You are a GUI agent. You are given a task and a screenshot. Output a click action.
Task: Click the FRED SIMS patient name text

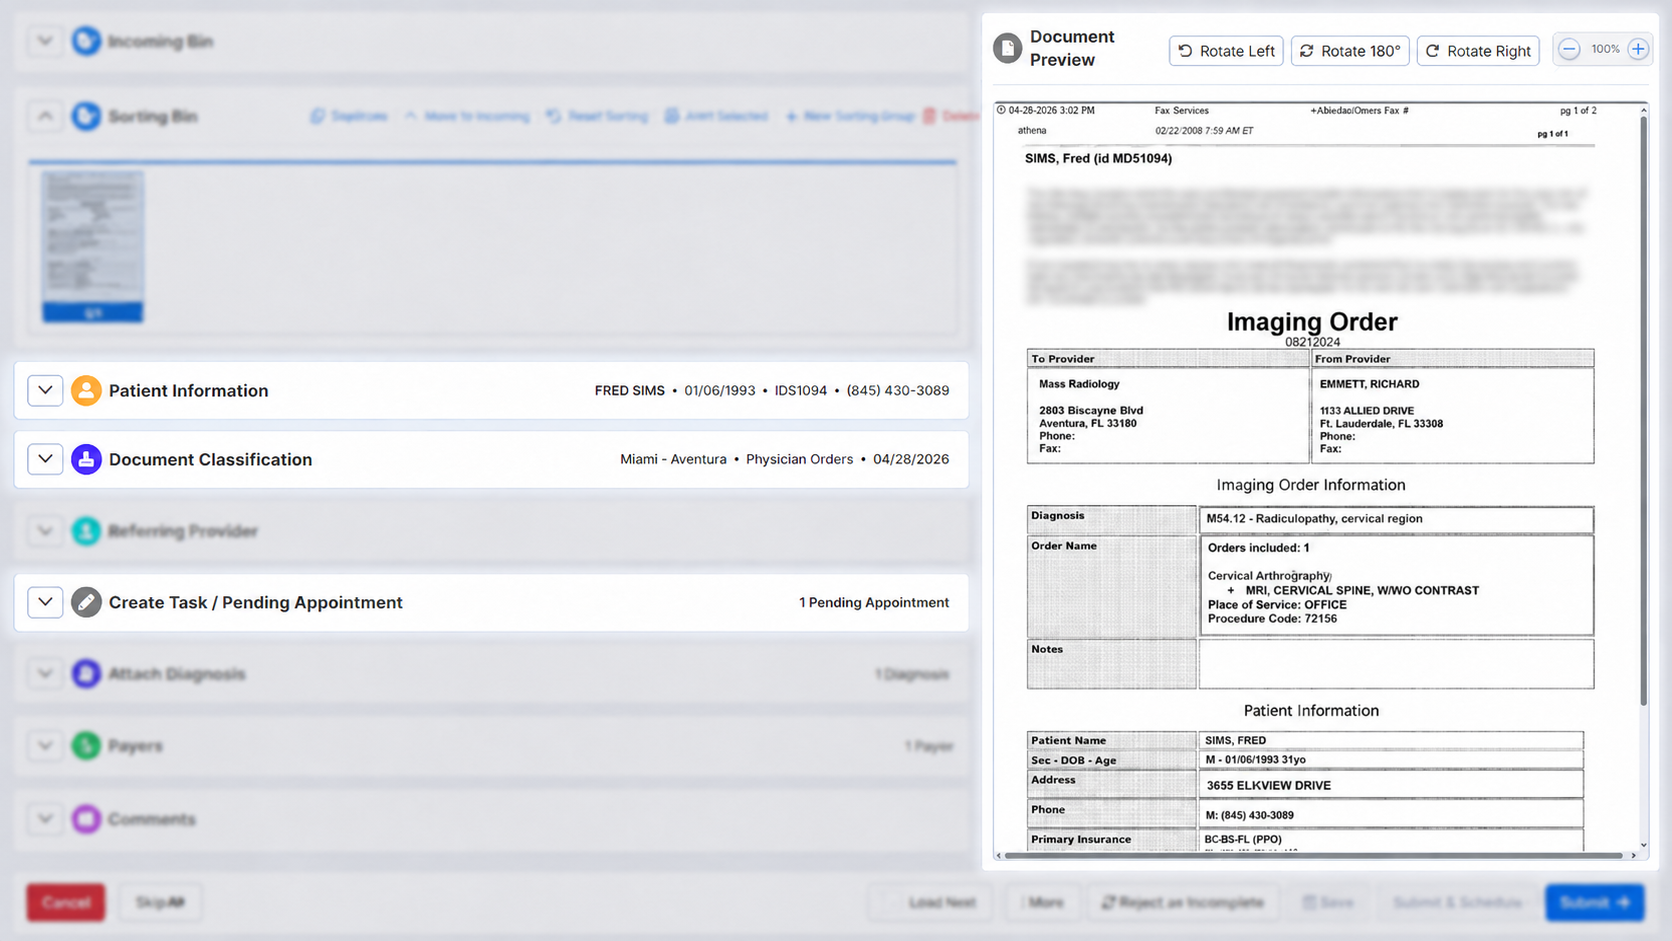click(629, 390)
